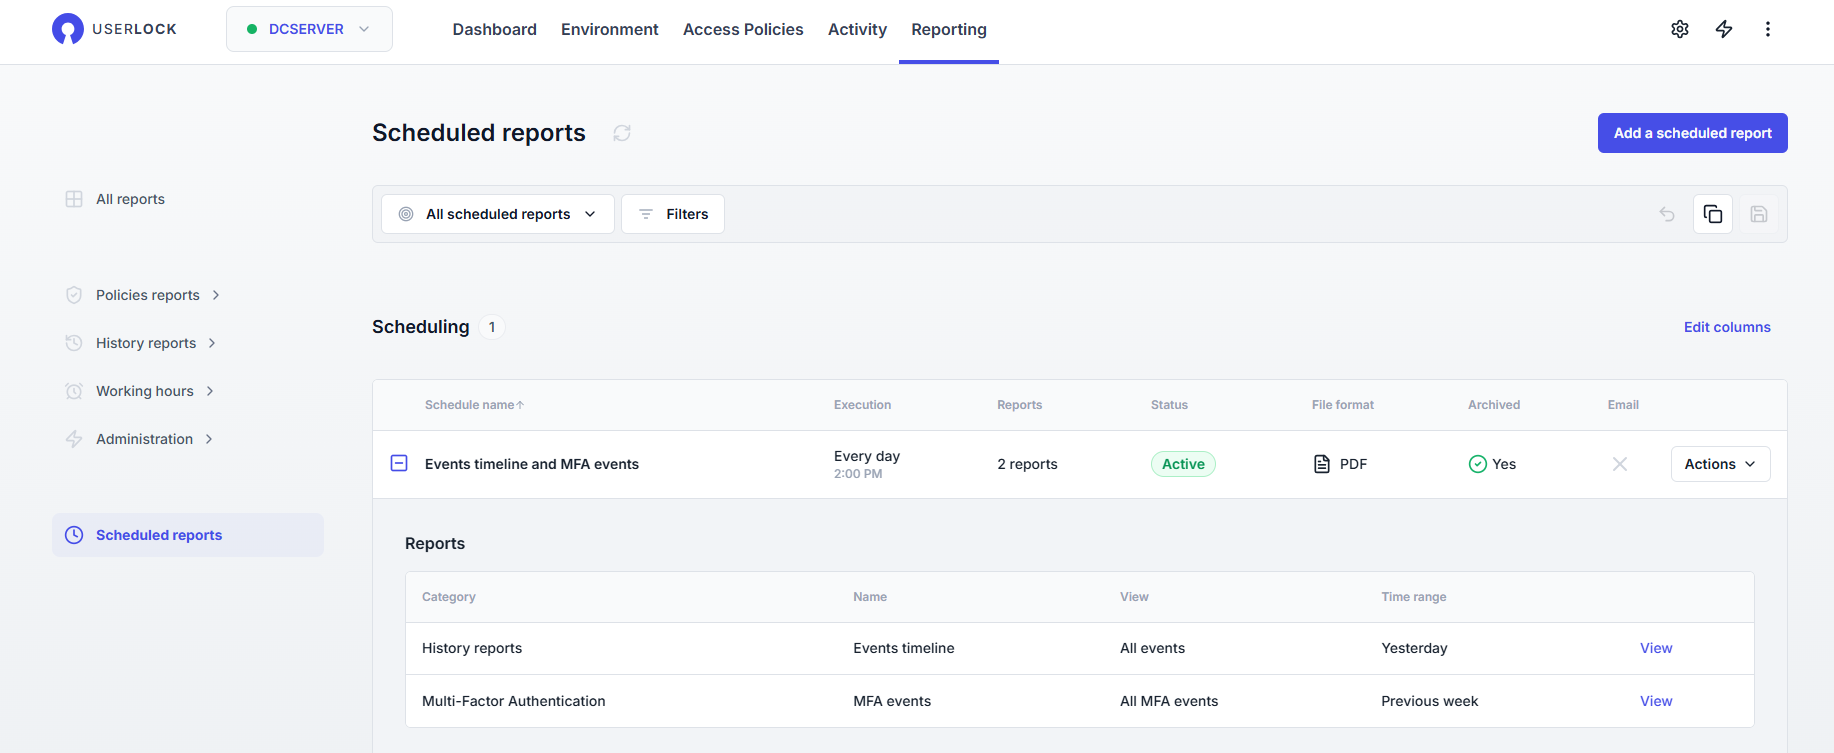Click the save view icon in filter bar
This screenshot has height=753, width=1834.
pyautogui.click(x=1759, y=214)
